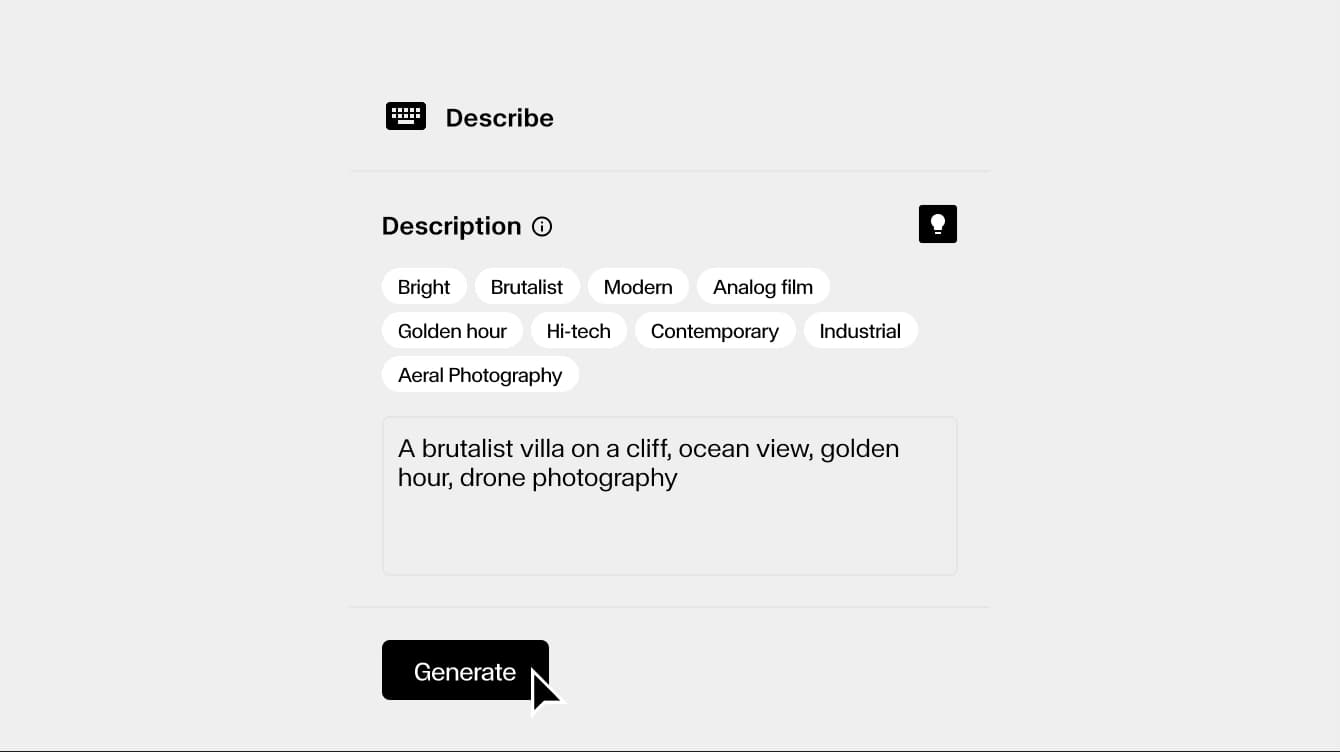
Task: Click the Describe section header
Action: click(500, 118)
